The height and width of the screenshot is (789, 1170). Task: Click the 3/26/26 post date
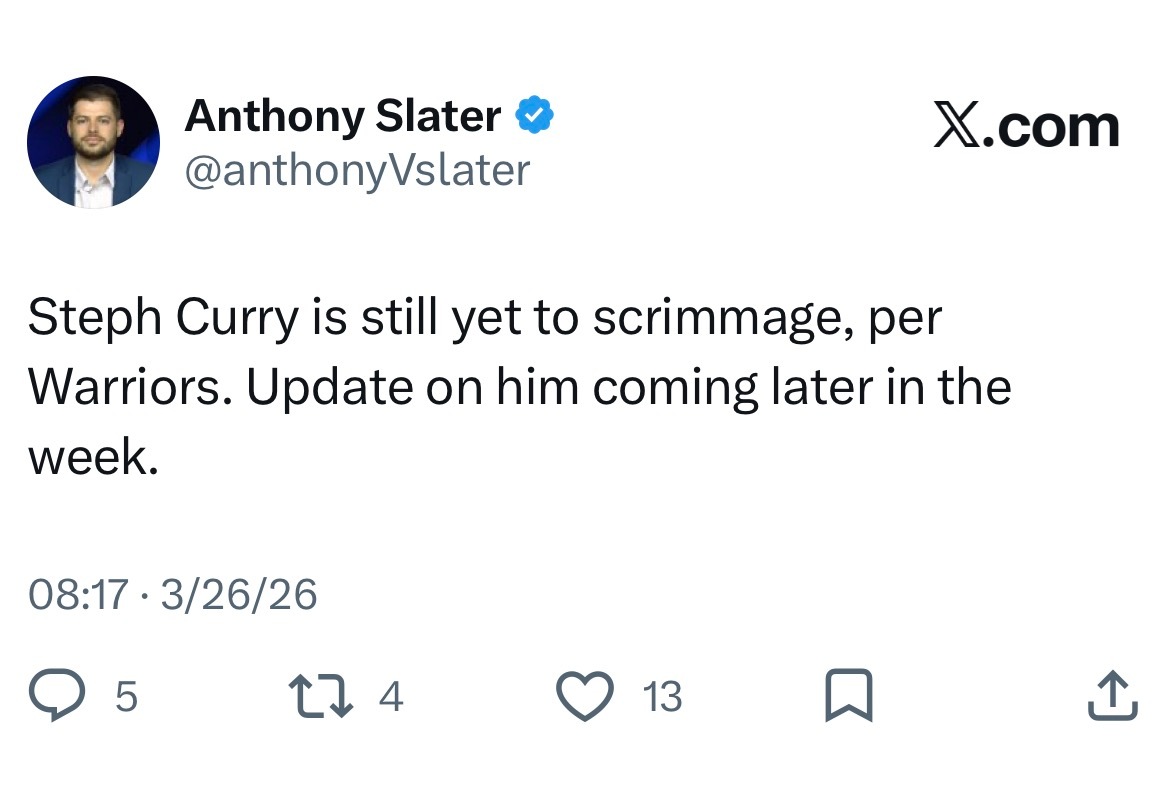pyautogui.click(x=238, y=595)
